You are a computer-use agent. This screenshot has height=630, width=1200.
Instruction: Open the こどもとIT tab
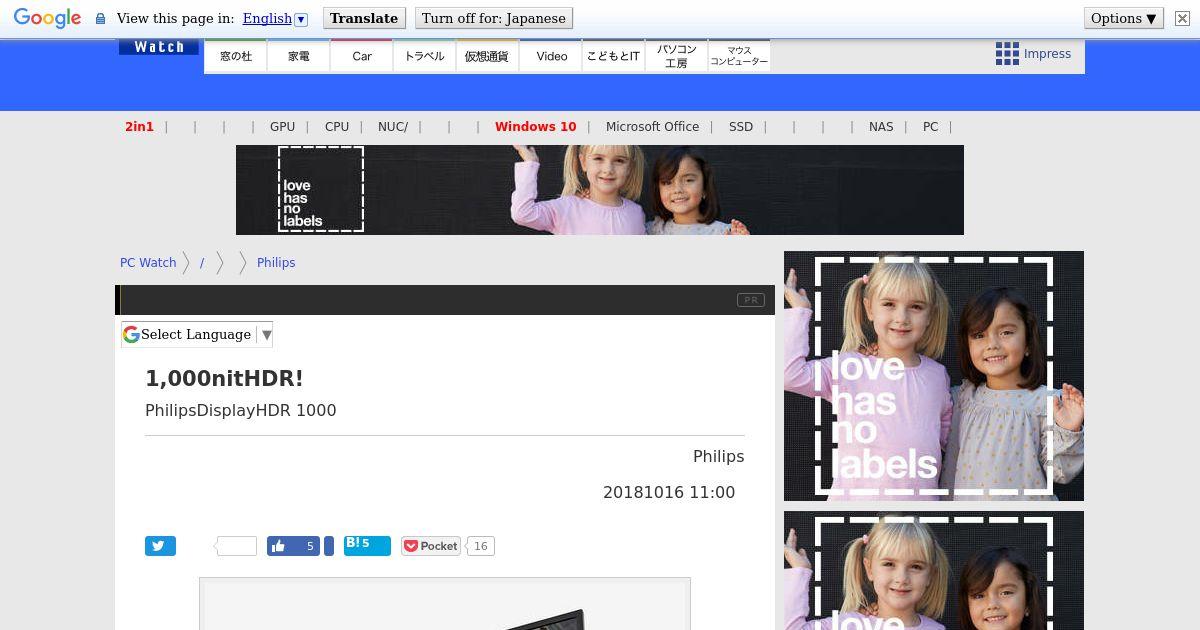tap(613, 56)
